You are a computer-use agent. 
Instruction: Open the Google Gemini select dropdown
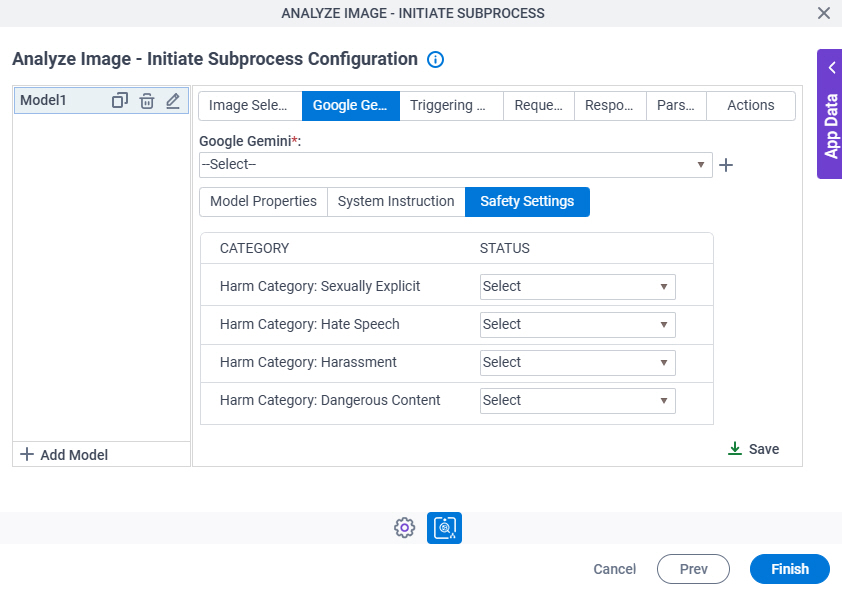coord(455,164)
